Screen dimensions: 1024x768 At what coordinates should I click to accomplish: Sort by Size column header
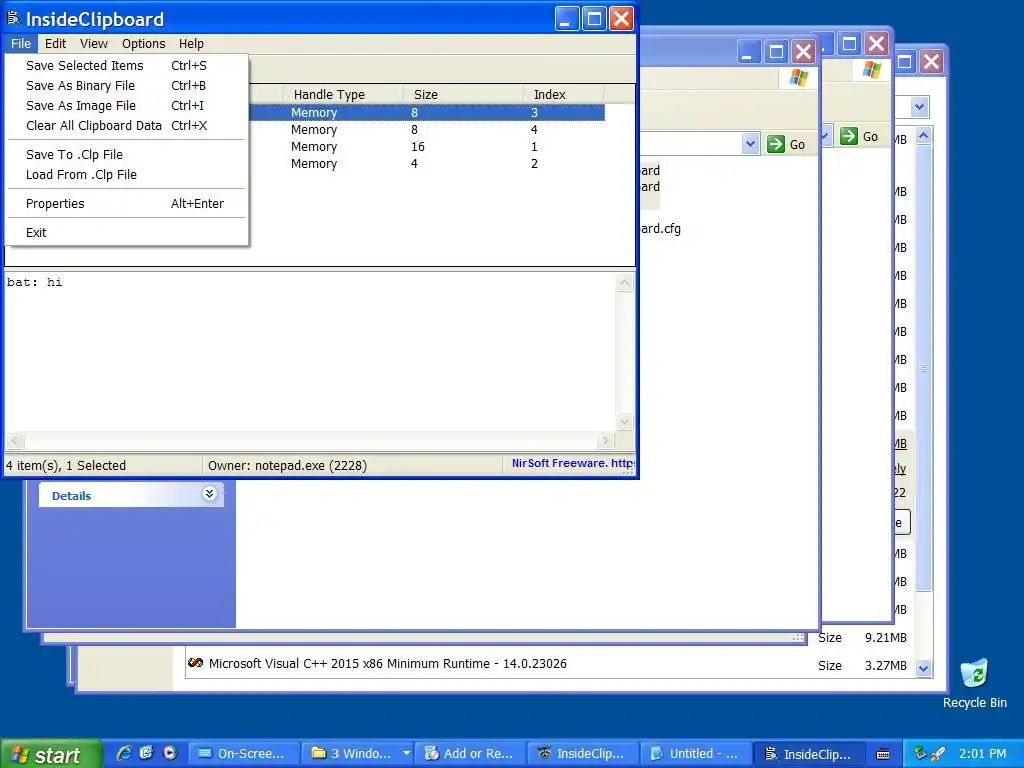[x=463, y=95]
